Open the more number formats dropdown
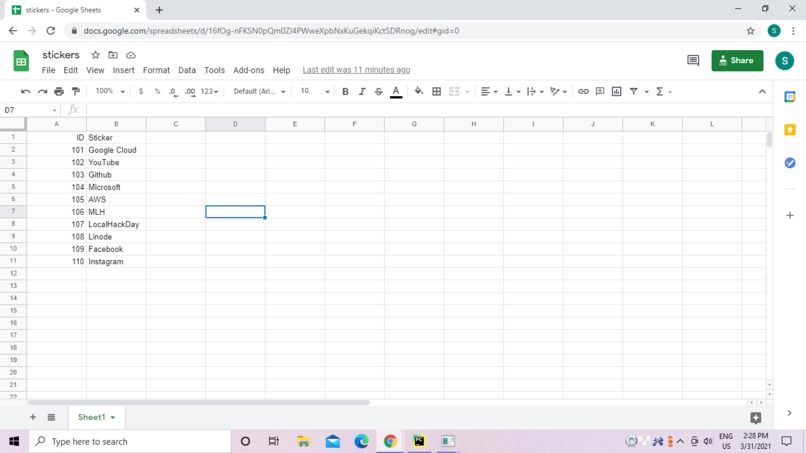This screenshot has height=453, width=806. (x=209, y=92)
